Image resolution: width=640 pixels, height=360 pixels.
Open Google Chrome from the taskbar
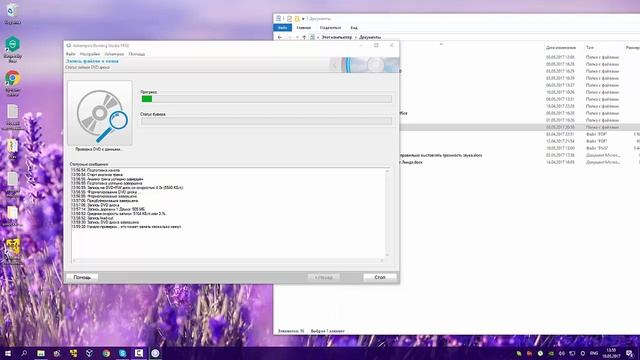coord(106,353)
